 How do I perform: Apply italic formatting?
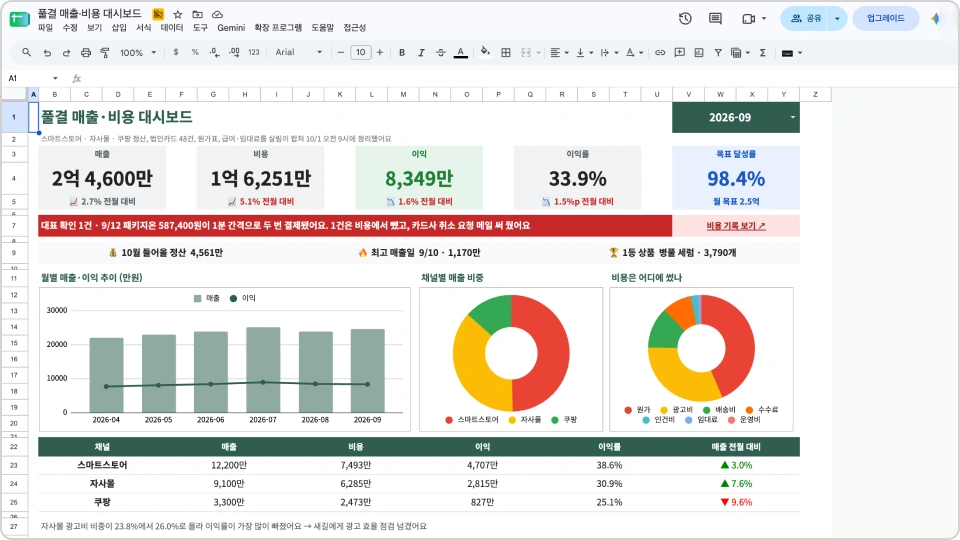421,53
